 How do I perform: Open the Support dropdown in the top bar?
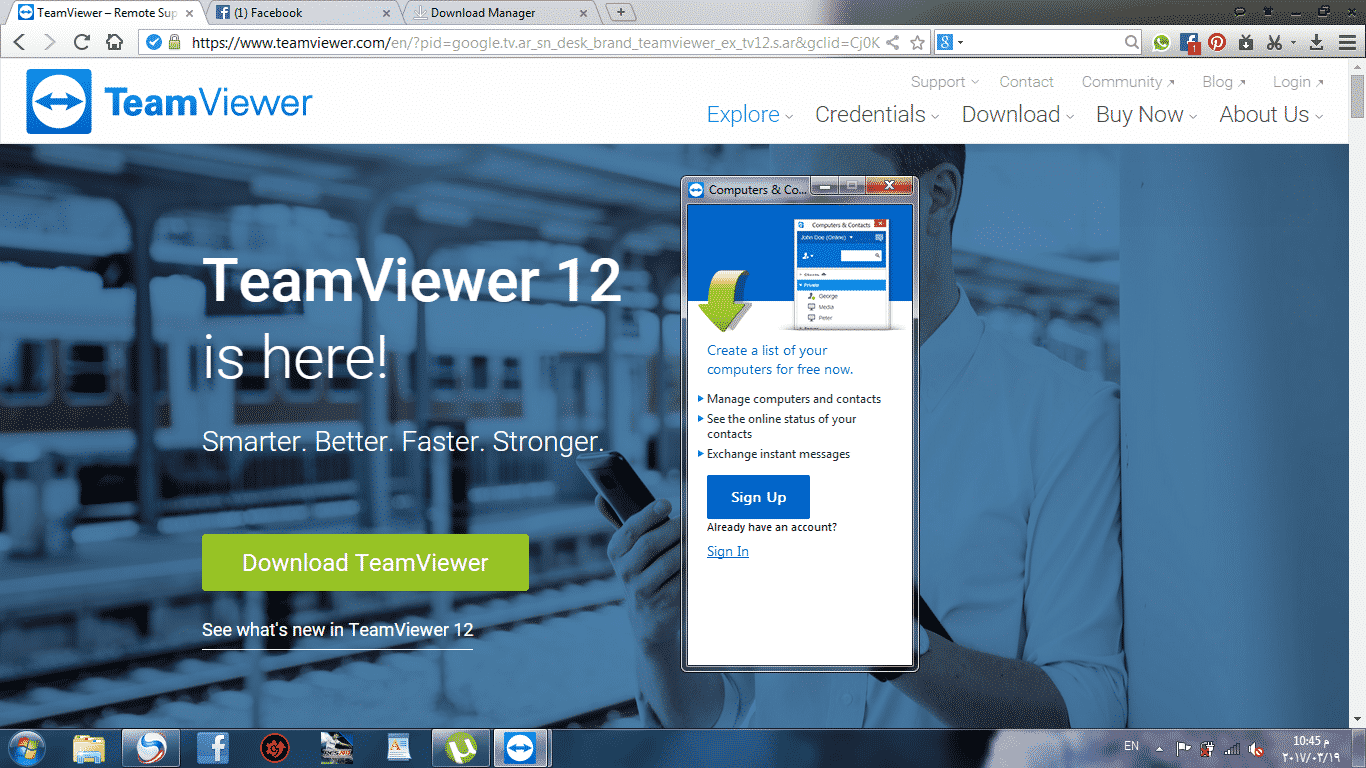pos(944,82)
